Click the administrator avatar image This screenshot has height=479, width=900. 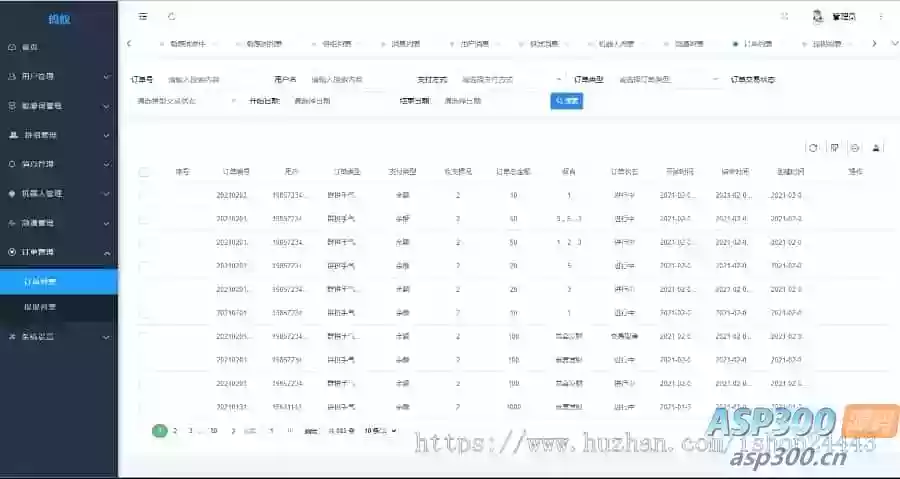click(818, 17)
